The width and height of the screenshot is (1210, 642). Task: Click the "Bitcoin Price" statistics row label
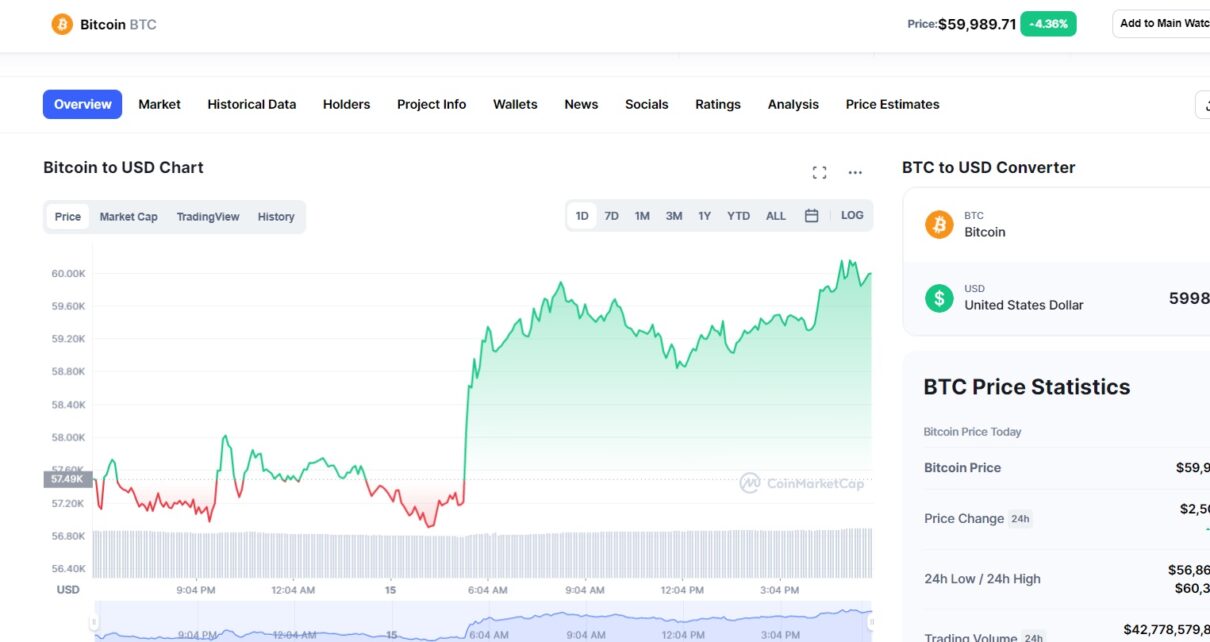click(962, 468)
